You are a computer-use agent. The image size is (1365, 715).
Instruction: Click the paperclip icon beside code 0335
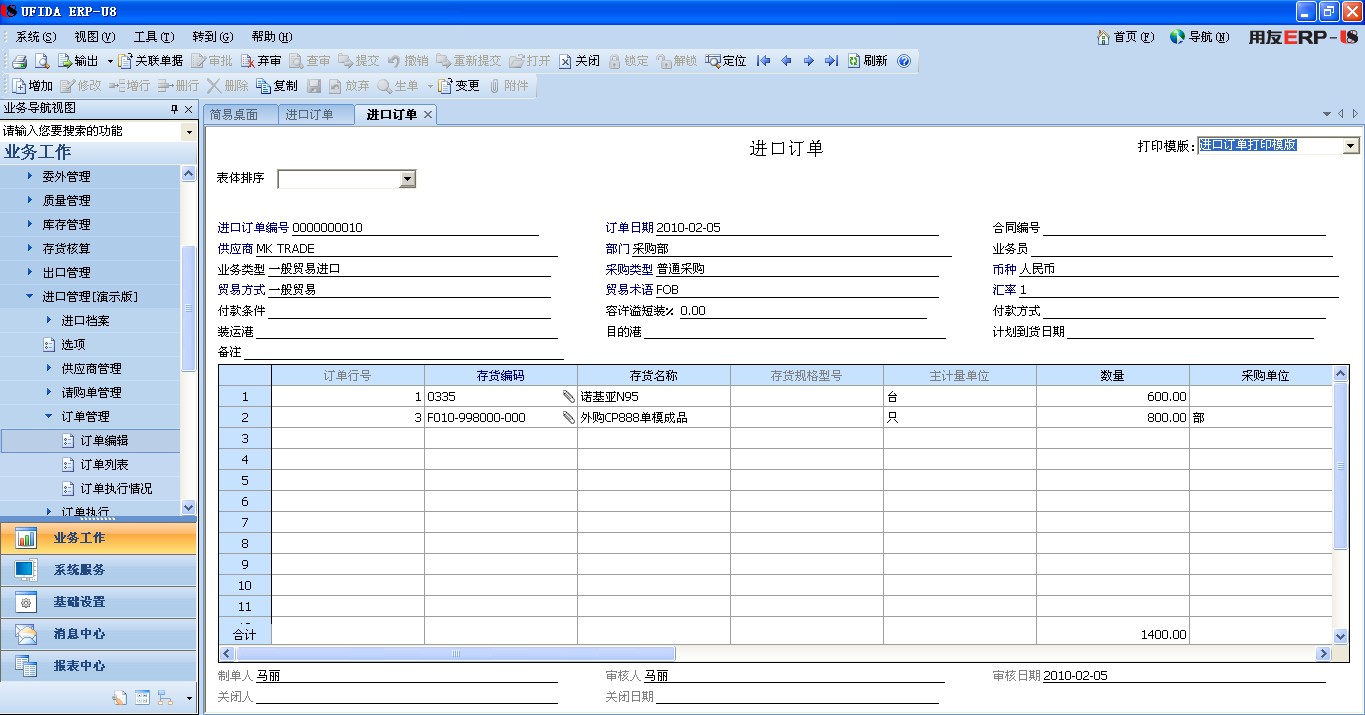coord(568,397)
